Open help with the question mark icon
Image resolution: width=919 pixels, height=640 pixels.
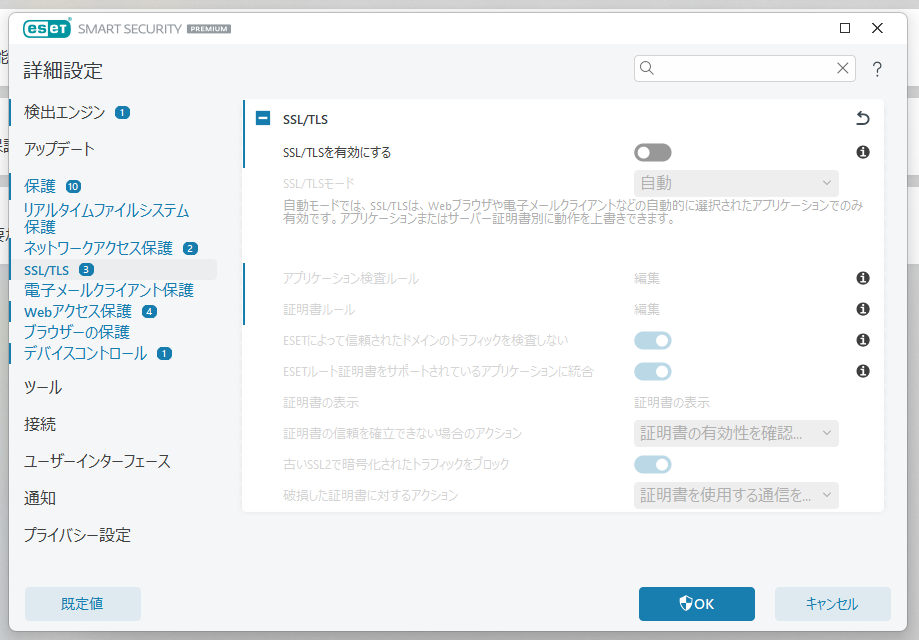pos(877,69)
